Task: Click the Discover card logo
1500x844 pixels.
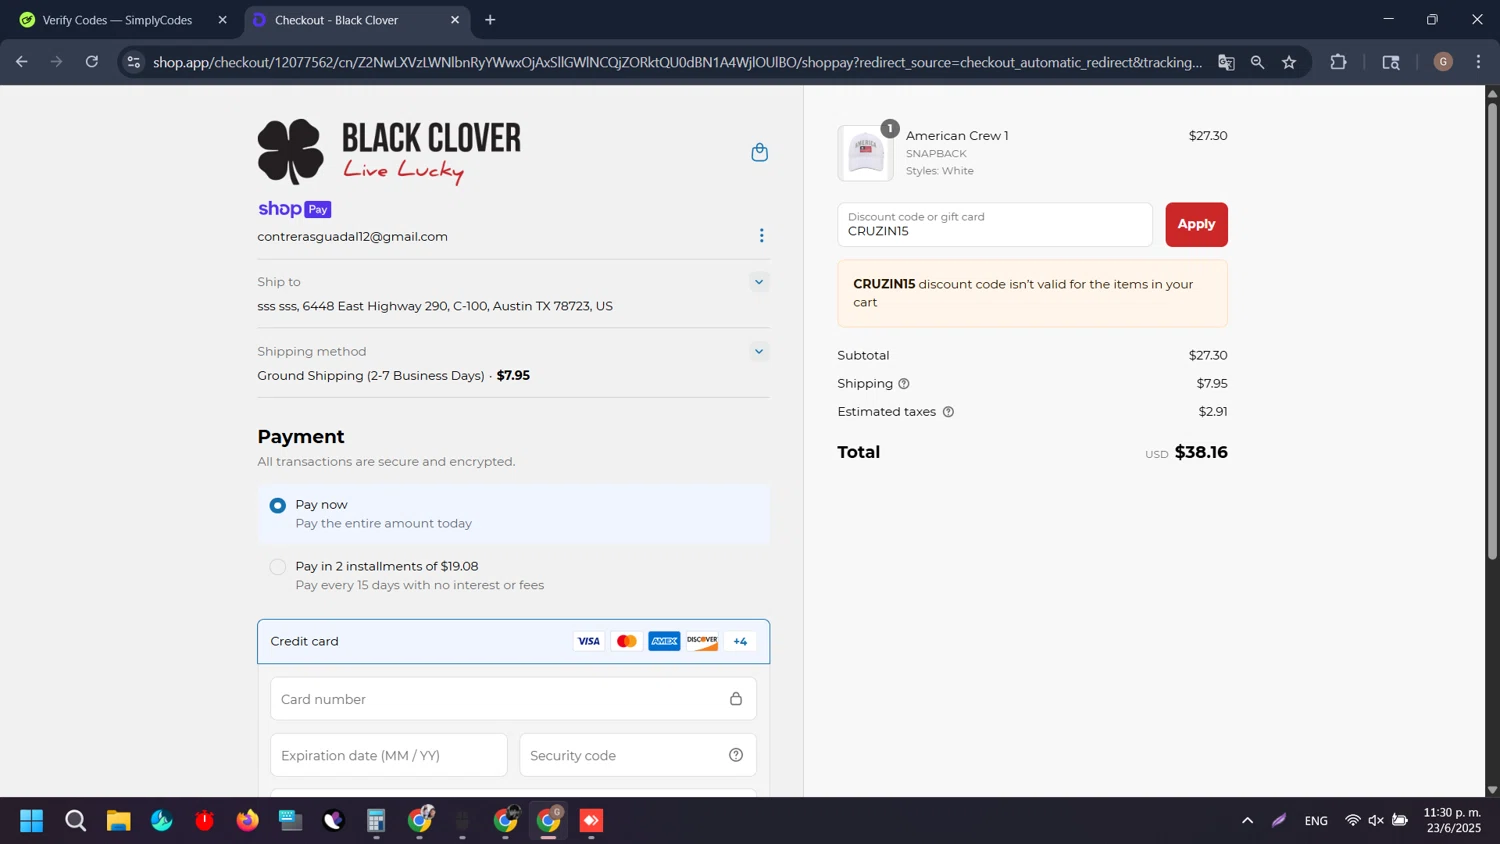Action: click(702, 641)
